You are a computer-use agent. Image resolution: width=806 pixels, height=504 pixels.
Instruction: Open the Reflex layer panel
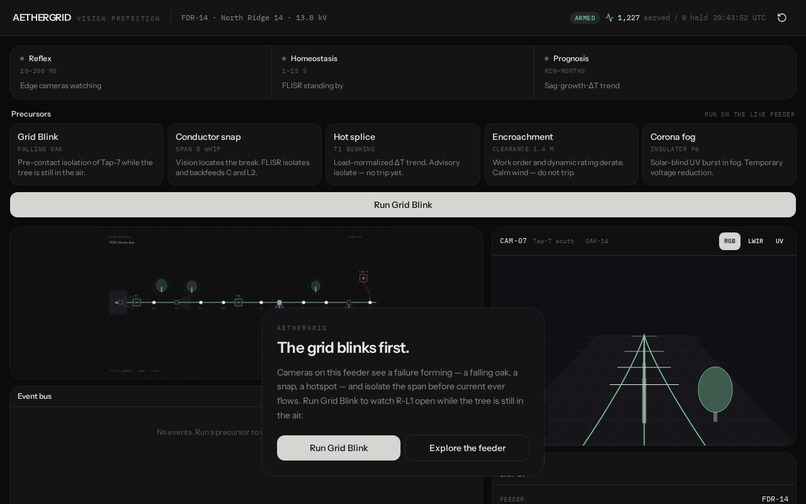pyautogui.click(x=141, y=72)
